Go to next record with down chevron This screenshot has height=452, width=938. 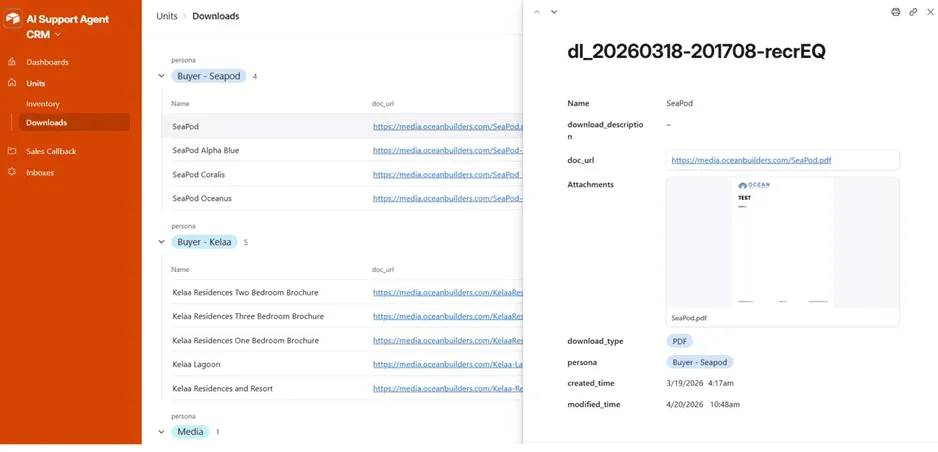[x=554, y=12]
